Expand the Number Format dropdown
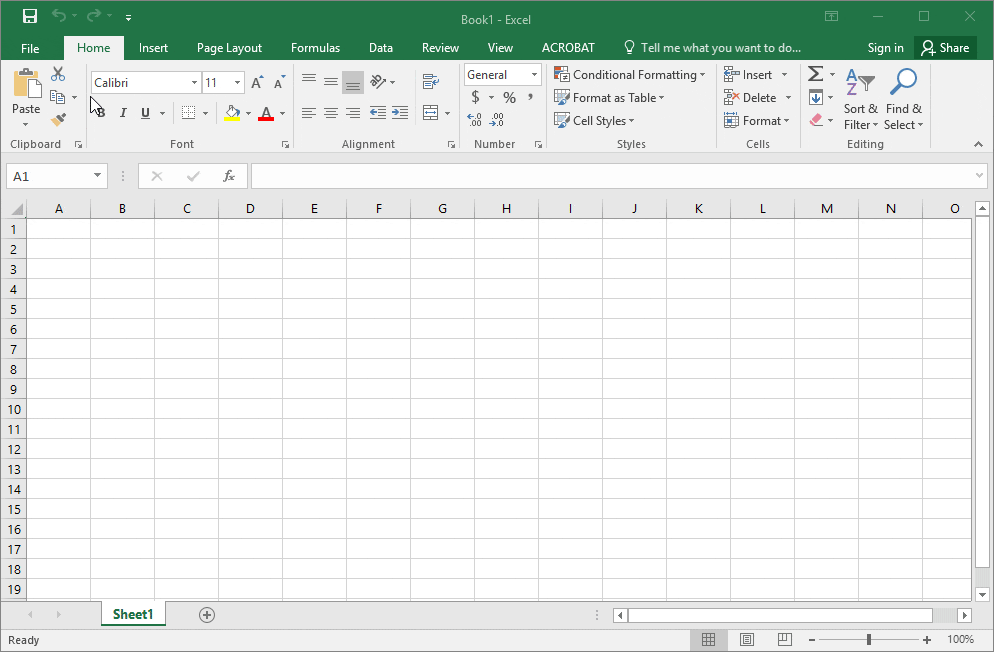Image resolution: width=994 pixels, height=652 pixels. coord(533,74)
